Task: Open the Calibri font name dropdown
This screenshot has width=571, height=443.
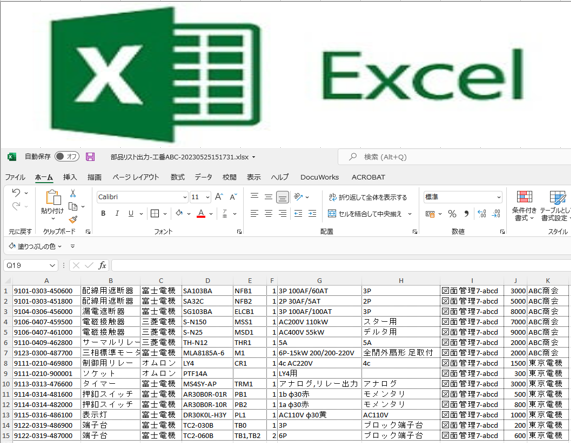Action: click(185, 197)
